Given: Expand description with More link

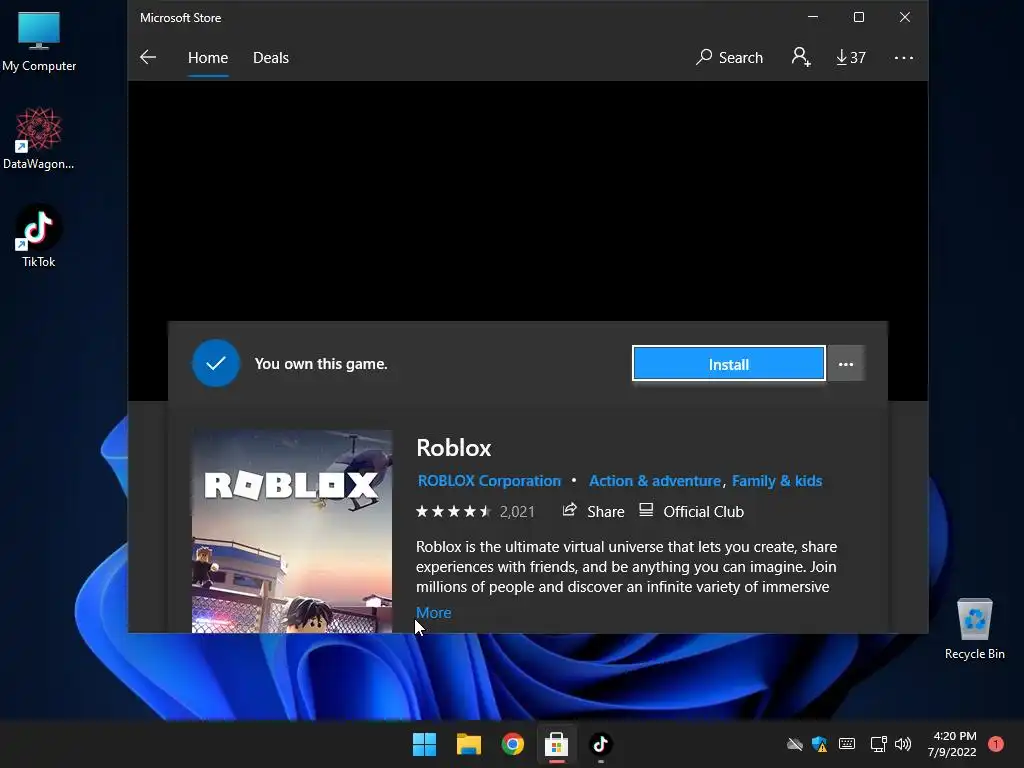Looking at the screenshot, I should click(434, 613).
